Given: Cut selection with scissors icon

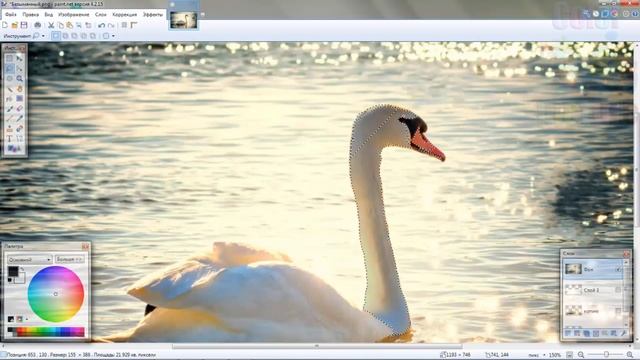Looking at the screenshot, I should (x=51, y=25).
